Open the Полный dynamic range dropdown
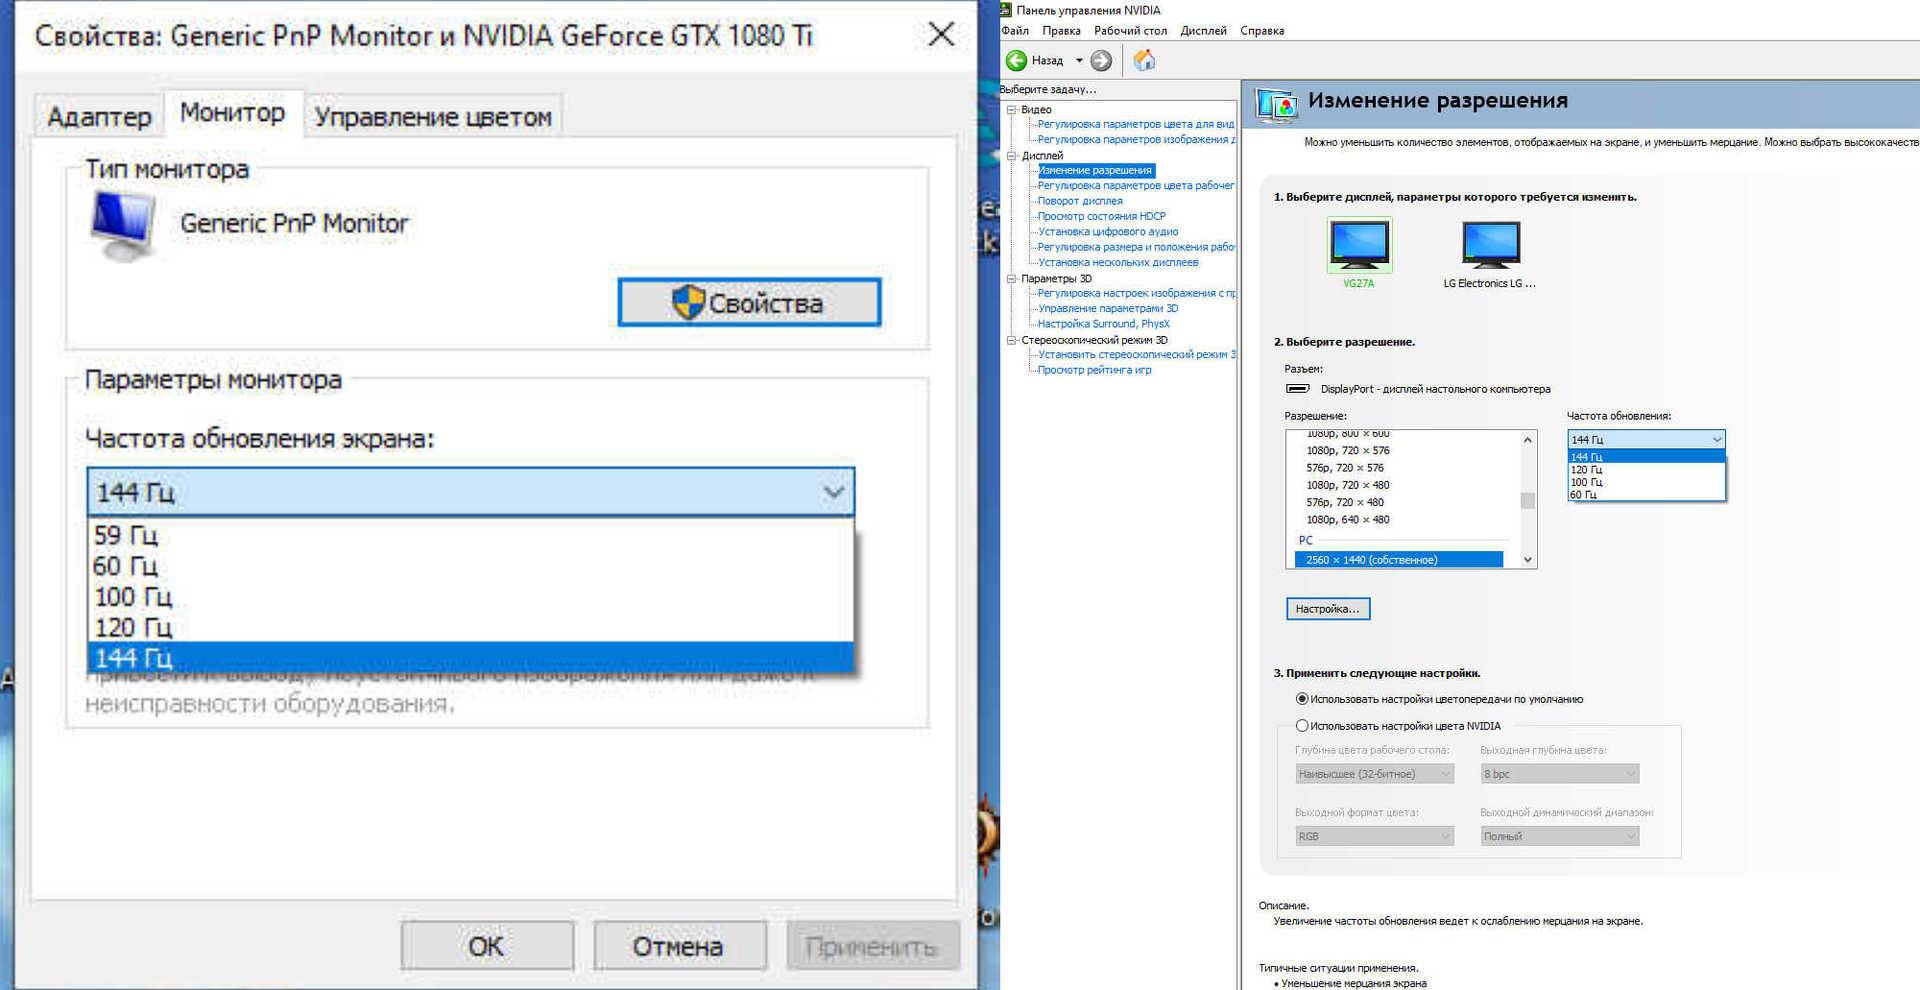The height and width of the screenshot is (990, 1920). pos(1559,836)
